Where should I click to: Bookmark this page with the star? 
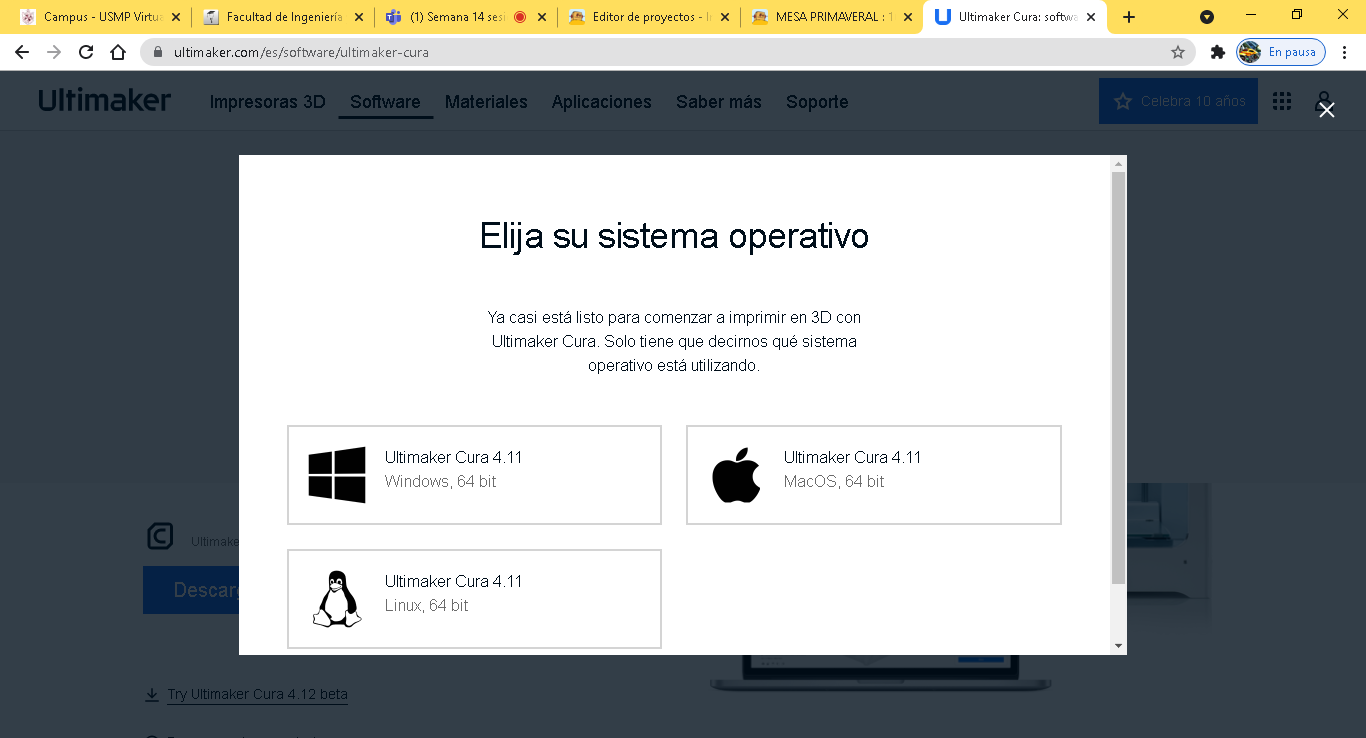(x=1178, y=52)
